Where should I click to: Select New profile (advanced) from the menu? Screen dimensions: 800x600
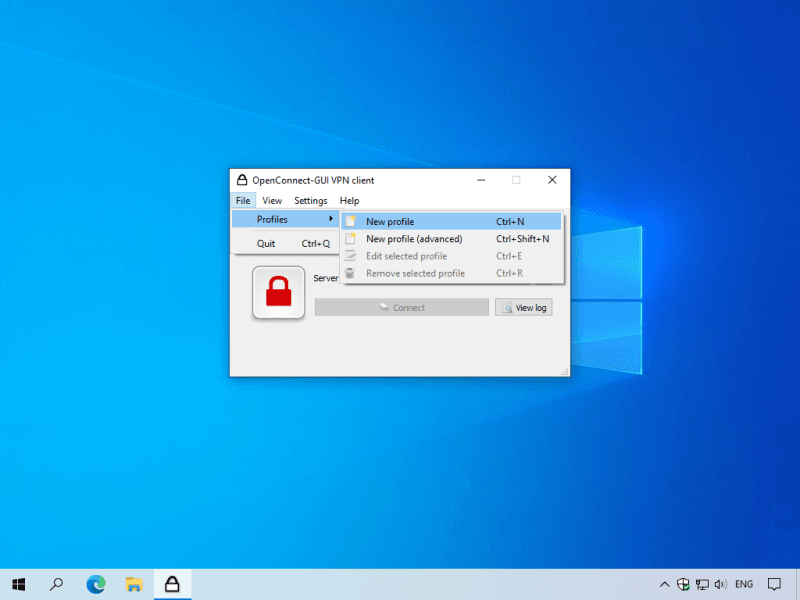pos(414,239)
